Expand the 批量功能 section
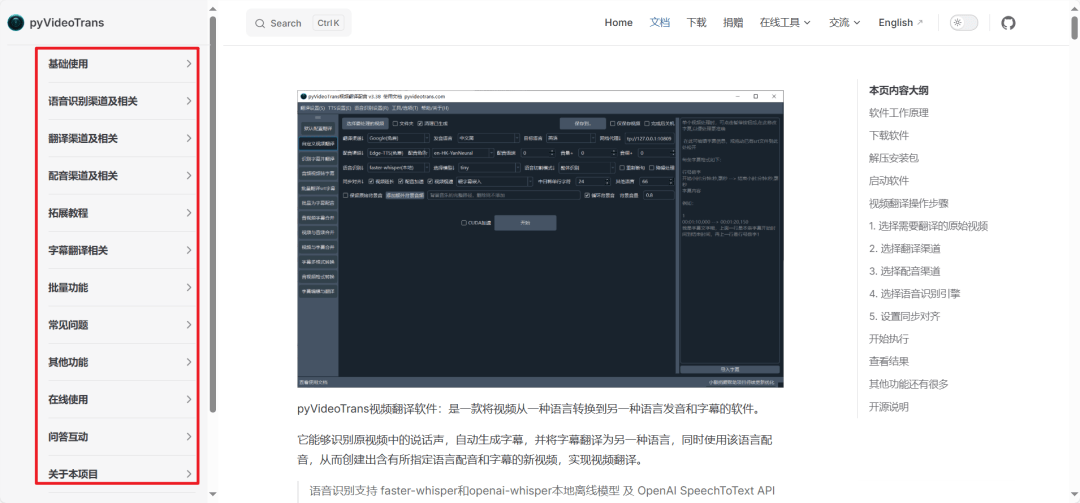 click(120, 288)
